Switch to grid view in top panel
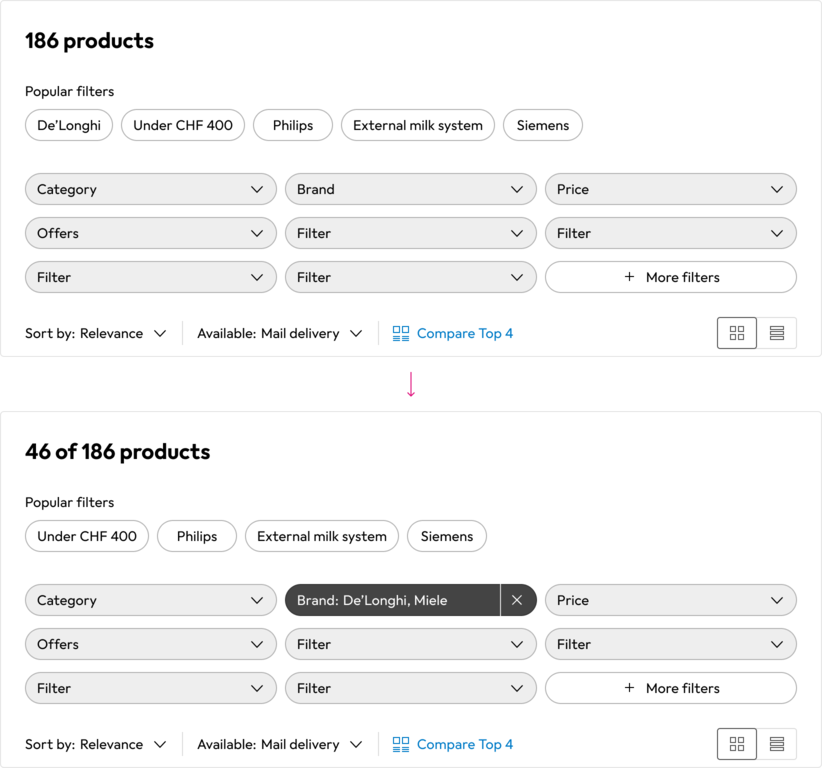Screen dimensions: 822x768 pyautogui.click(x=737, y=333)
